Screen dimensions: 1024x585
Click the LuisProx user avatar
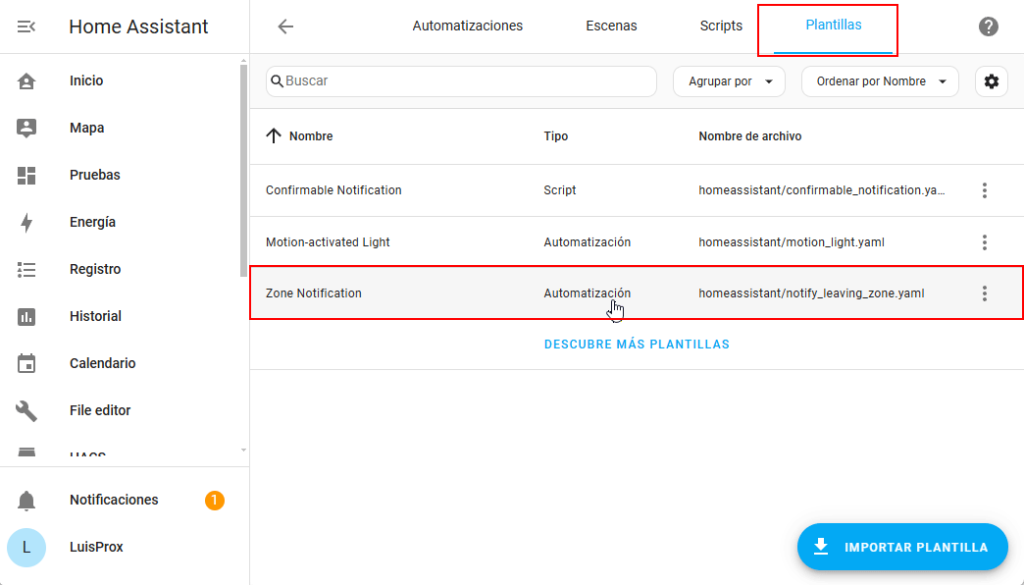pyautogui.click(x=27, y=547)
